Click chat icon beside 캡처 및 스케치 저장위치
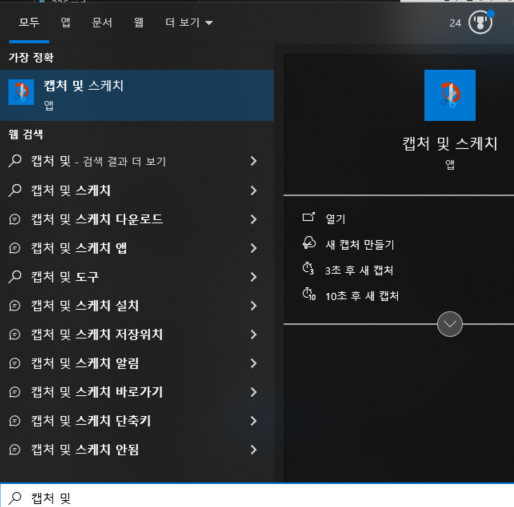The width and height of the screenshot is (514, 507). click(x=15, y=335)
